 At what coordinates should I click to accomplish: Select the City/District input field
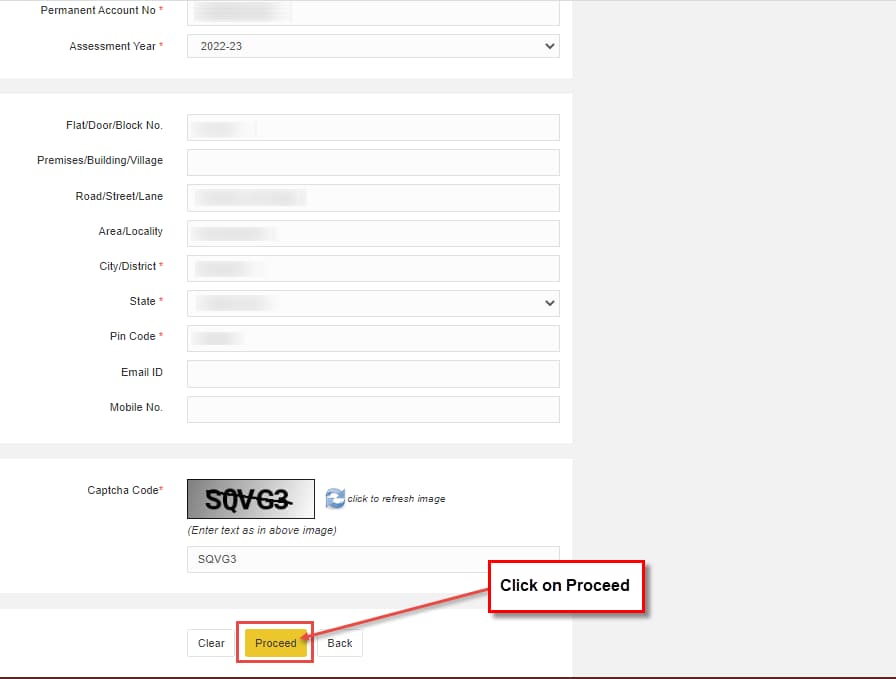[x=373, y=268]
